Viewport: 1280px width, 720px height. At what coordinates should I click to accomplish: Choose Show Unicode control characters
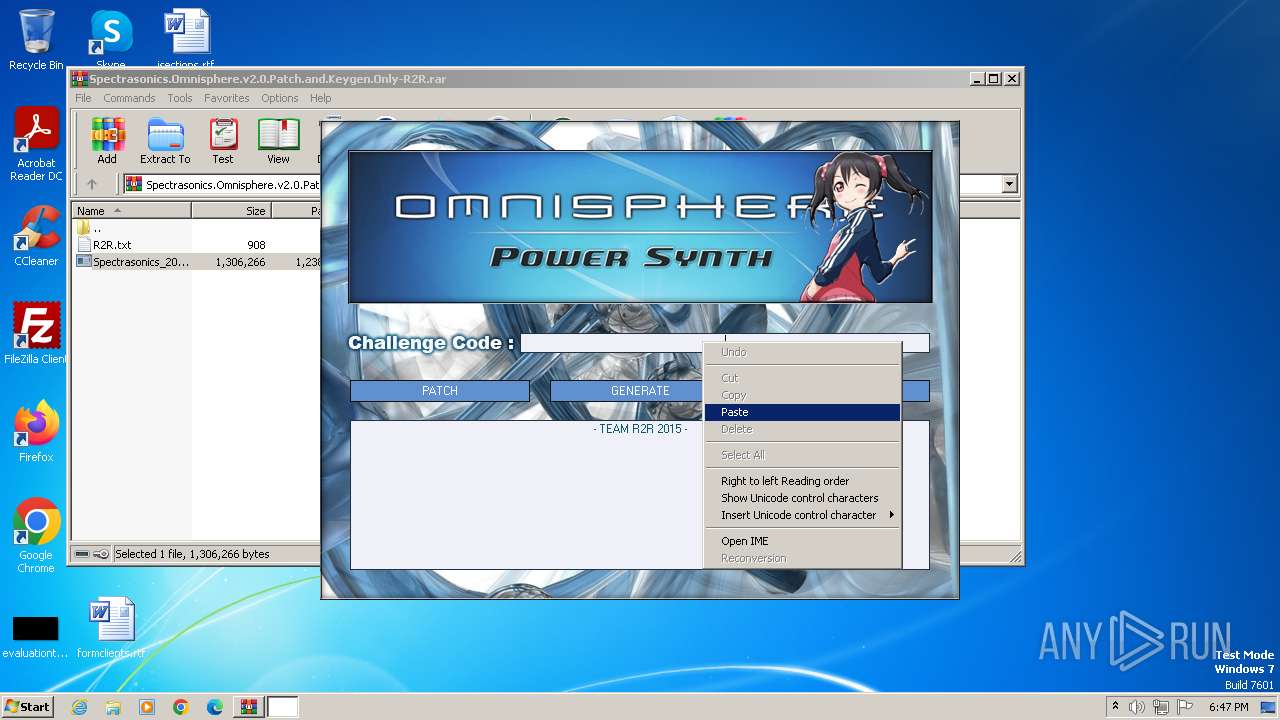[x=802, y=498]
